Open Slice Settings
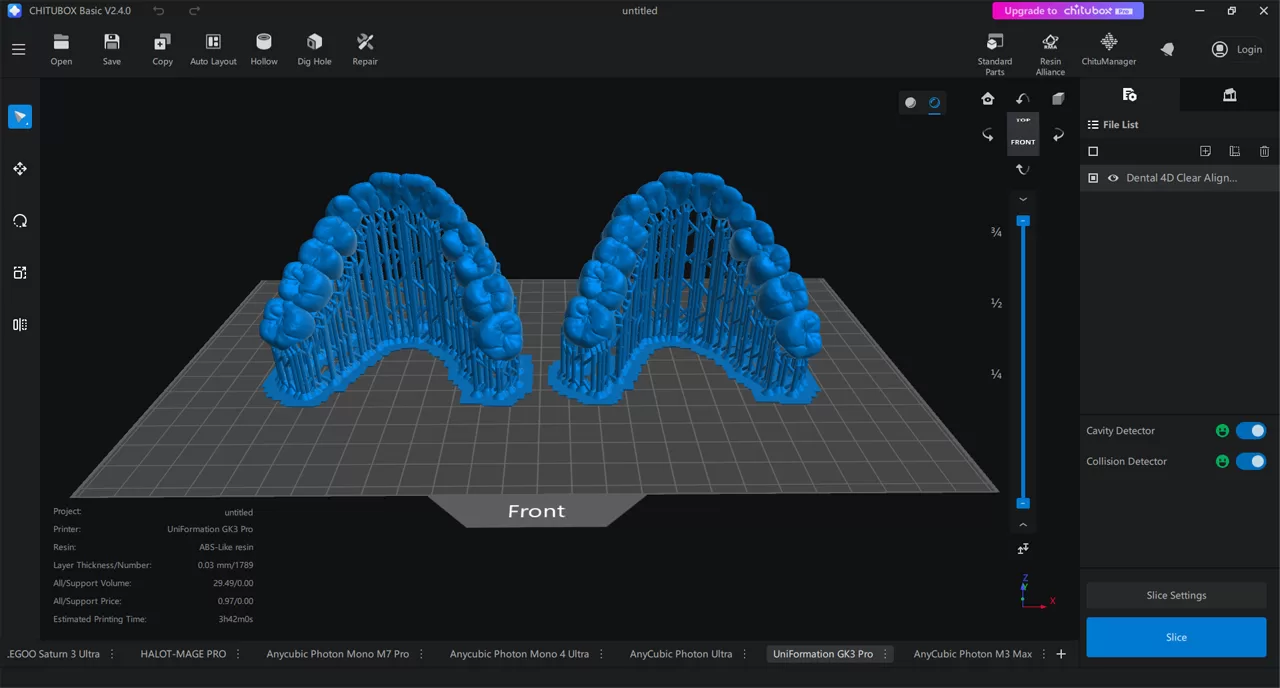The width and height of the screenshot is (1280, 688). [x=1176, y=595]
